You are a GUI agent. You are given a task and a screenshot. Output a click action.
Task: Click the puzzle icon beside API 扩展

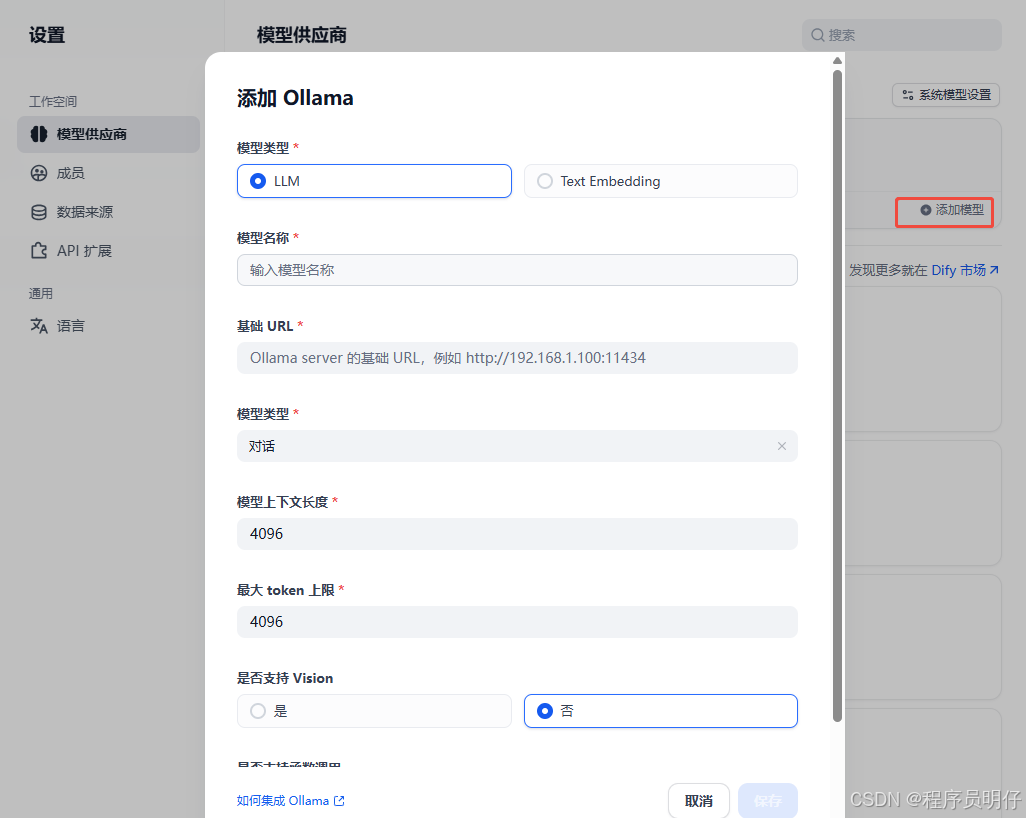(39, 251)
